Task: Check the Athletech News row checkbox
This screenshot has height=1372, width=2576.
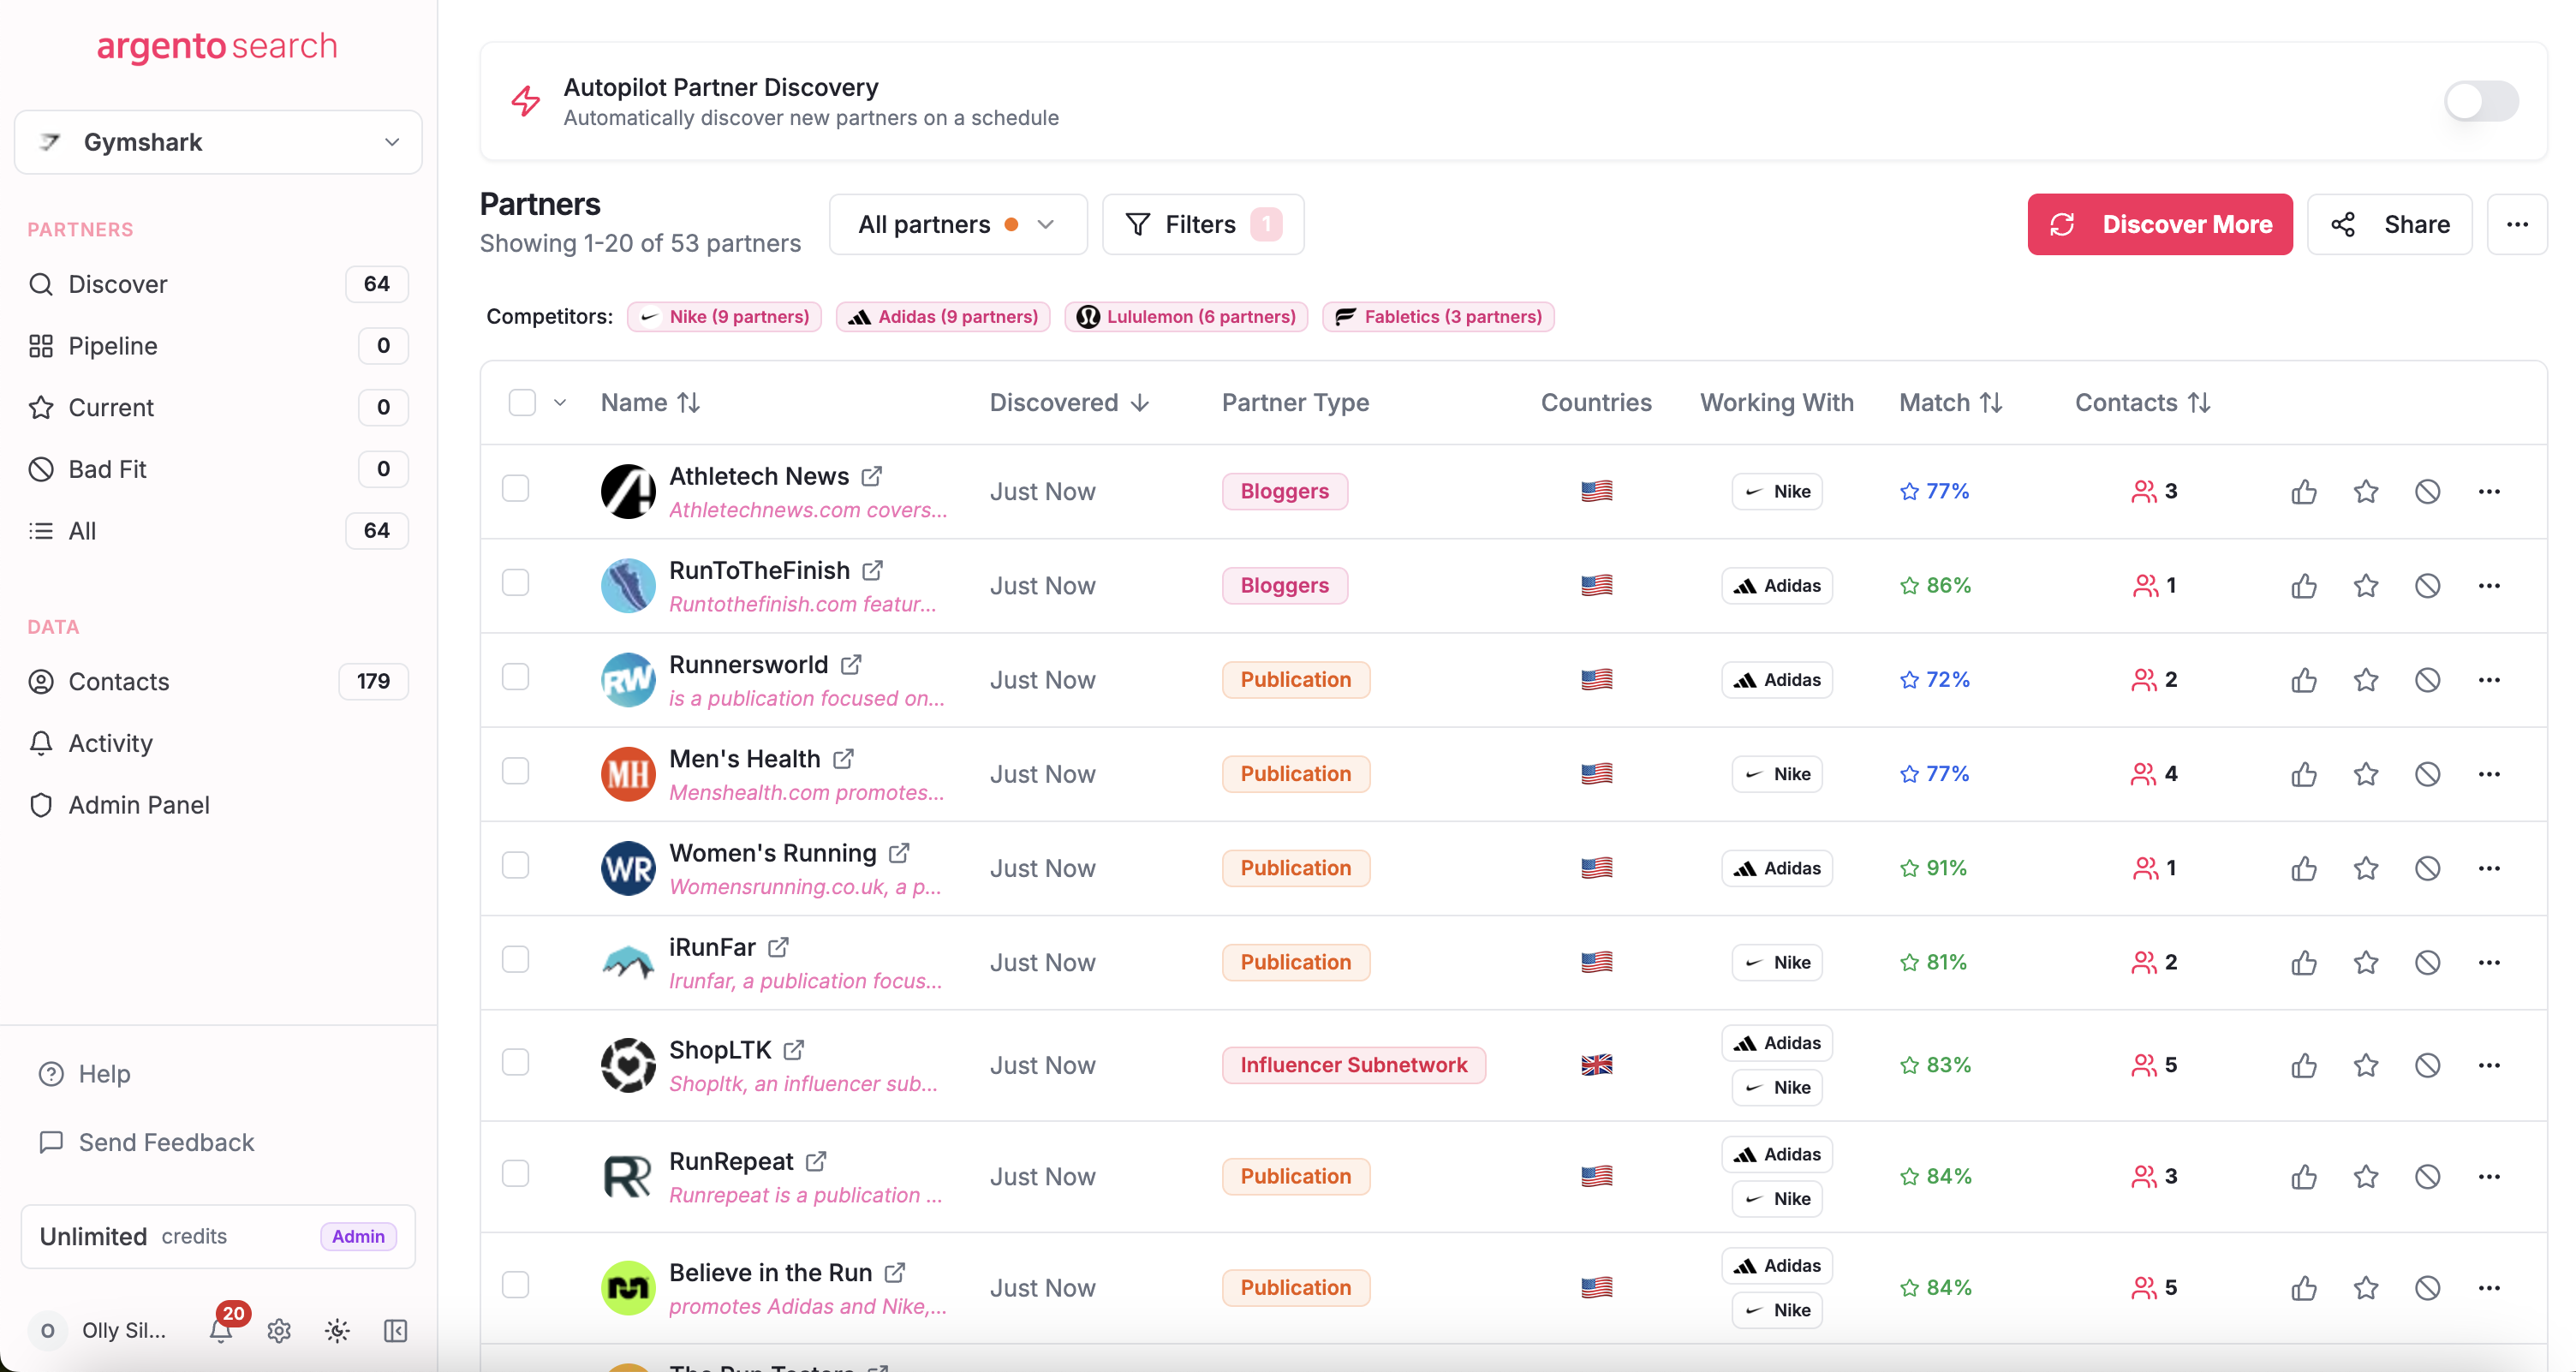Action: tap(515, 489)
